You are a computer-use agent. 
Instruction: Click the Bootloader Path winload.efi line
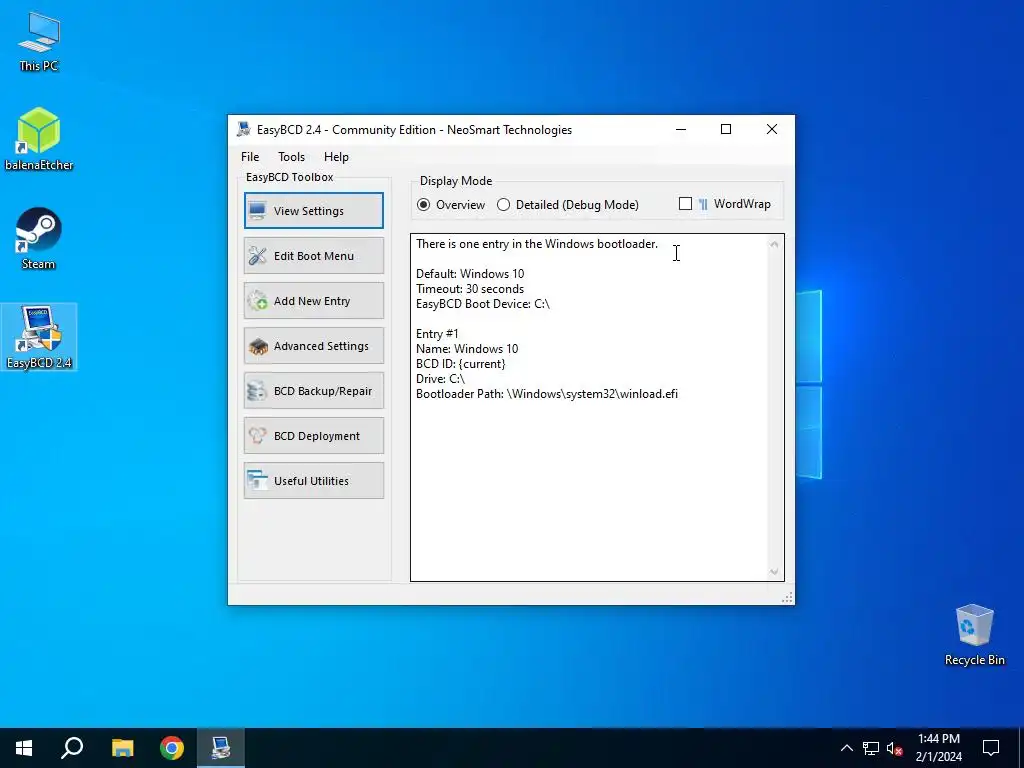coord(547,394)
